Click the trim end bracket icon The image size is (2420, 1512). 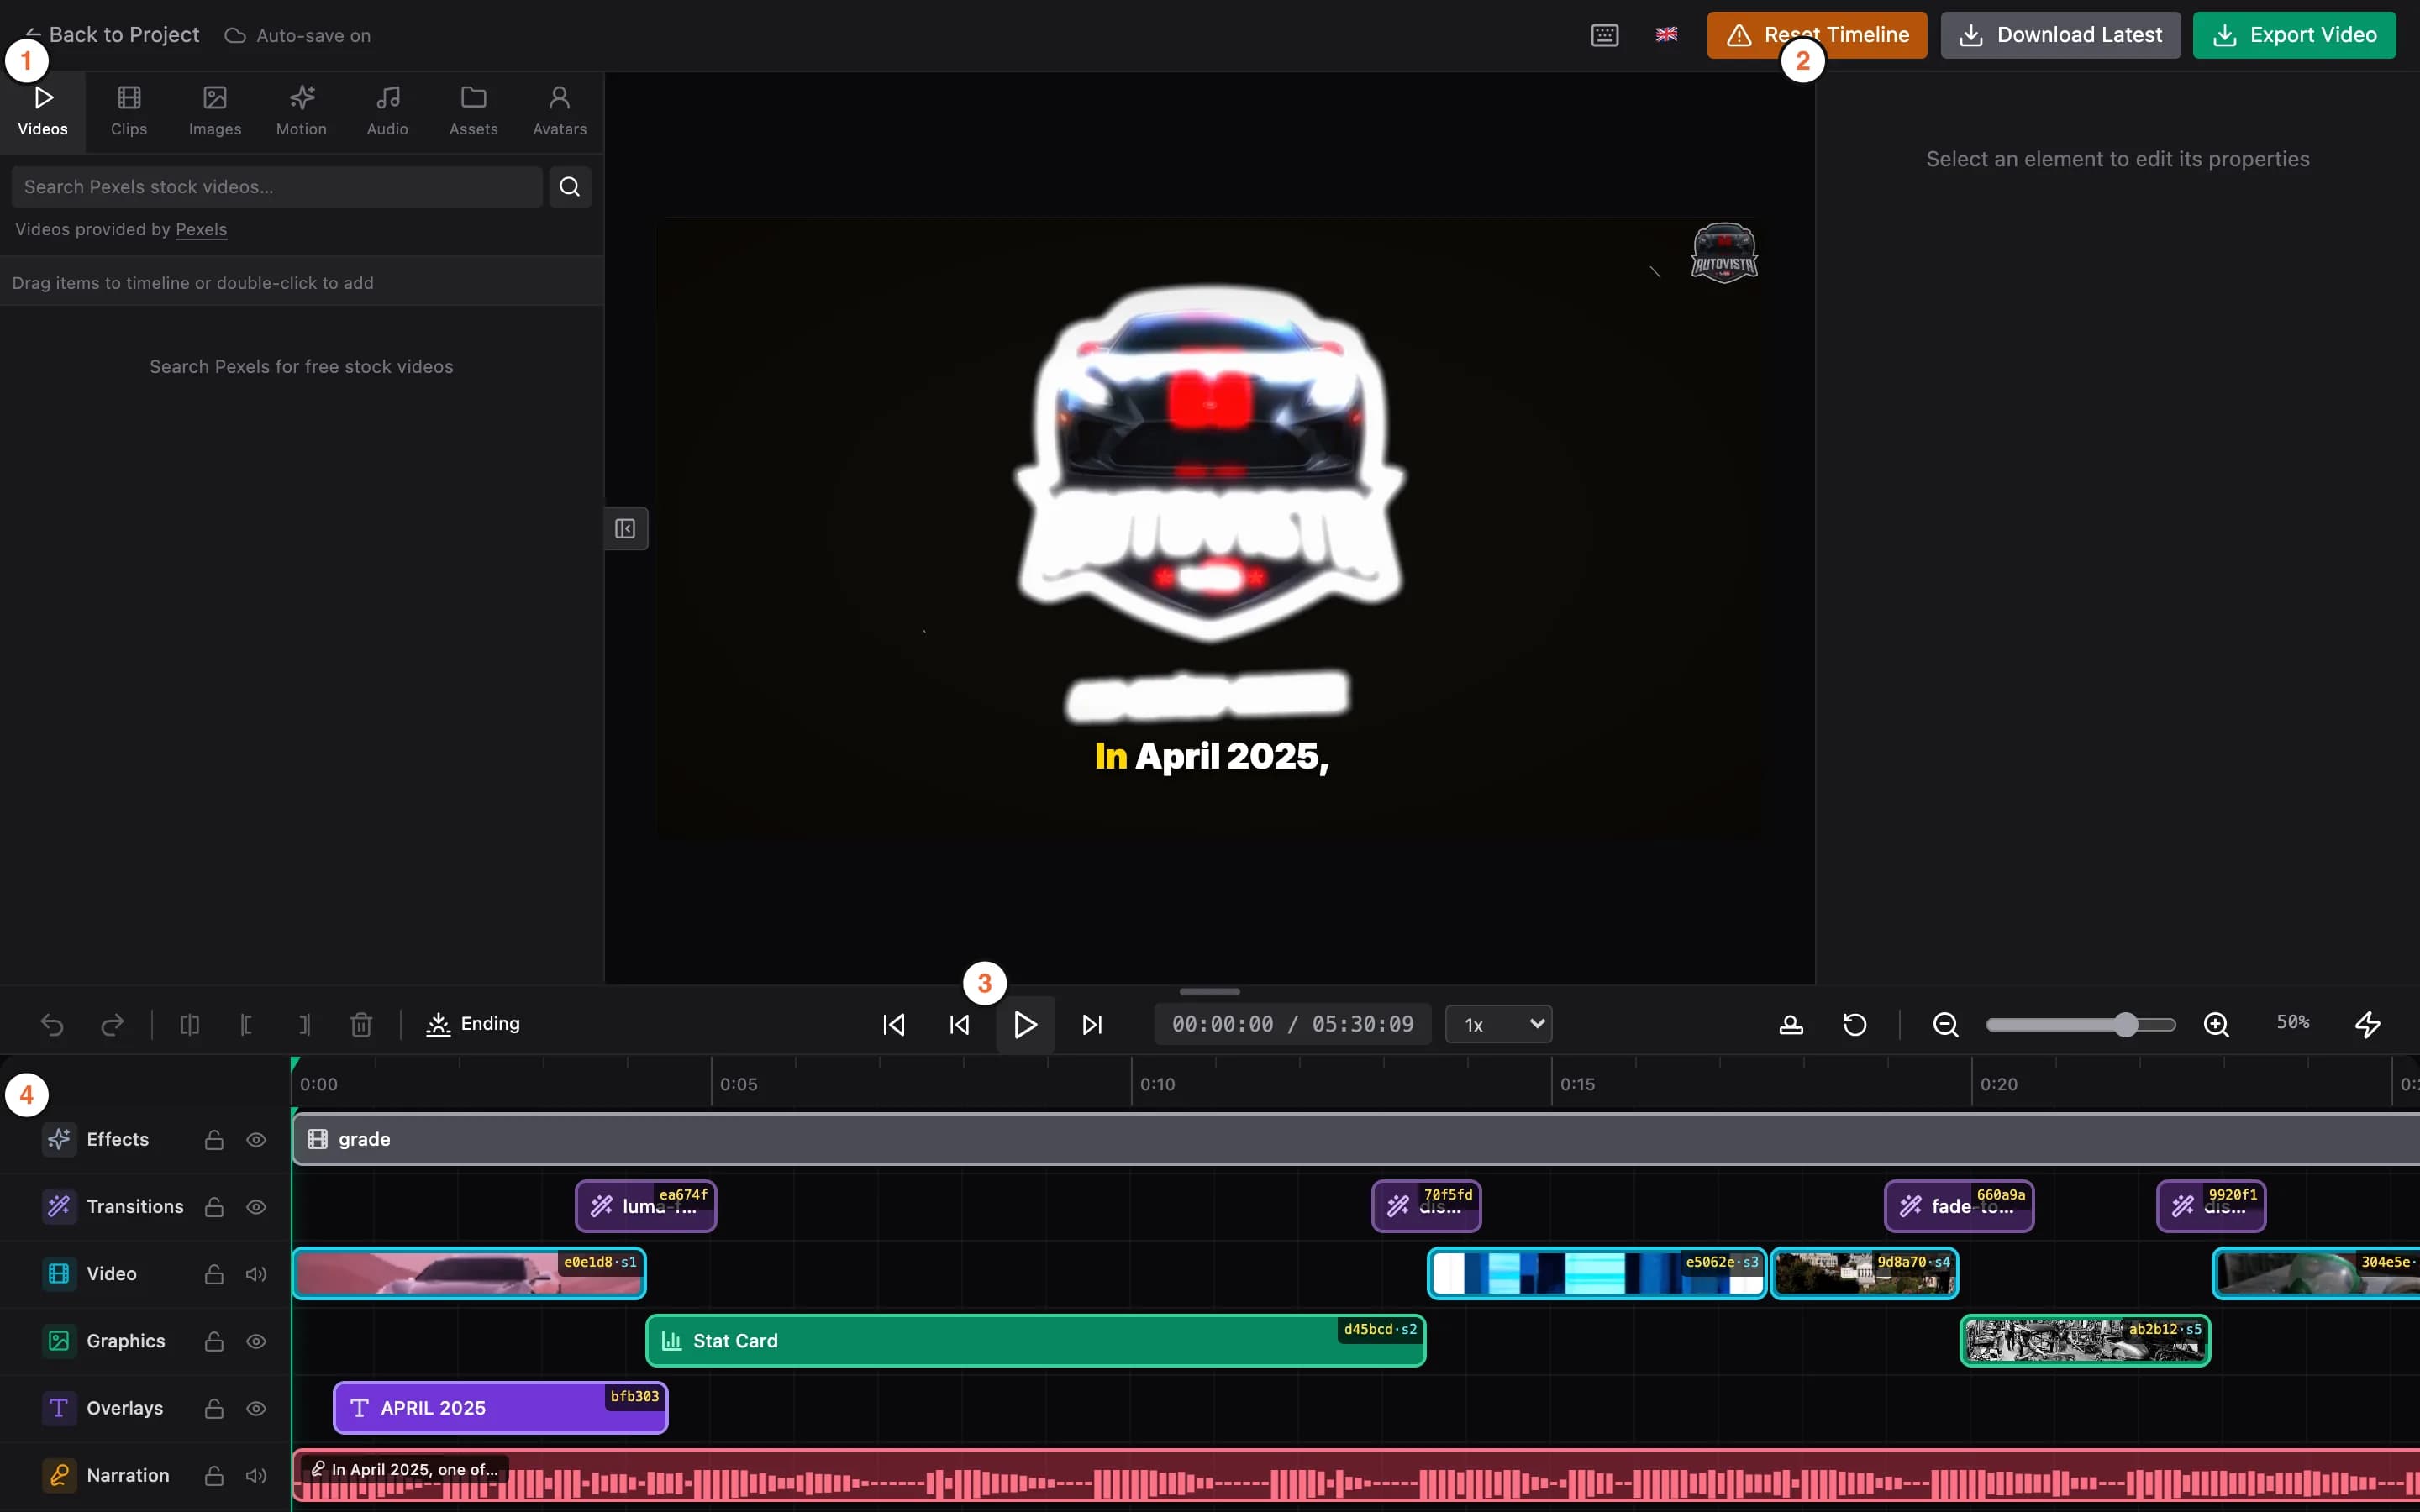[304, 1024]
